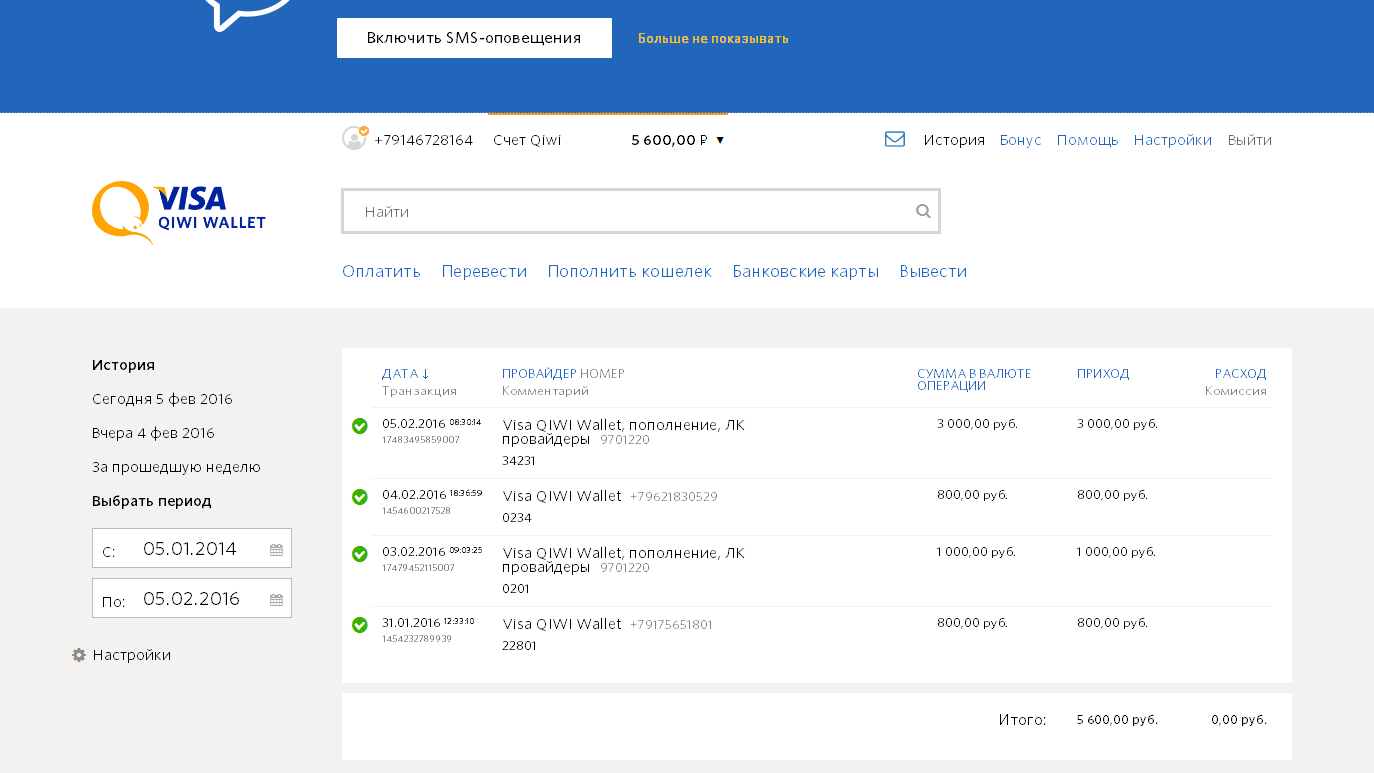Click comment 0234
Image resolution: width=1374 pixels, height=773 pixels.
click(x=517, y=518)
